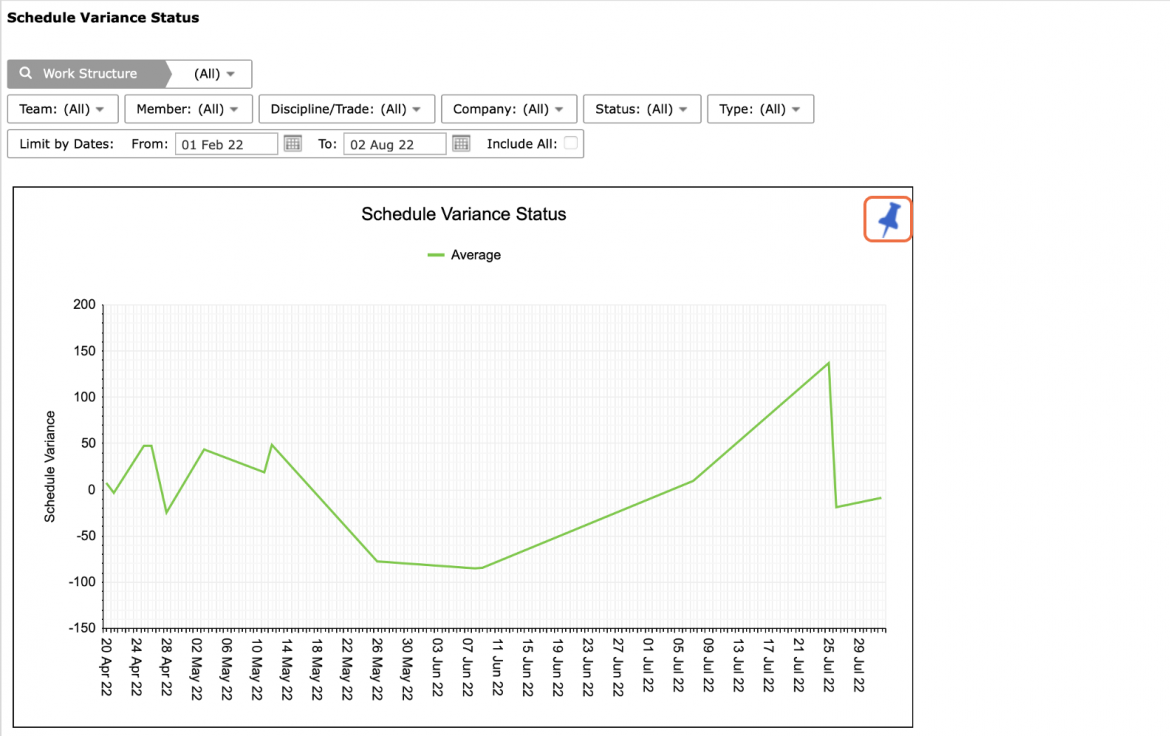This screenshot has width=1170, height=736.
Task: Click the 20 Apr 22 axis label
Action: point(106,667)
